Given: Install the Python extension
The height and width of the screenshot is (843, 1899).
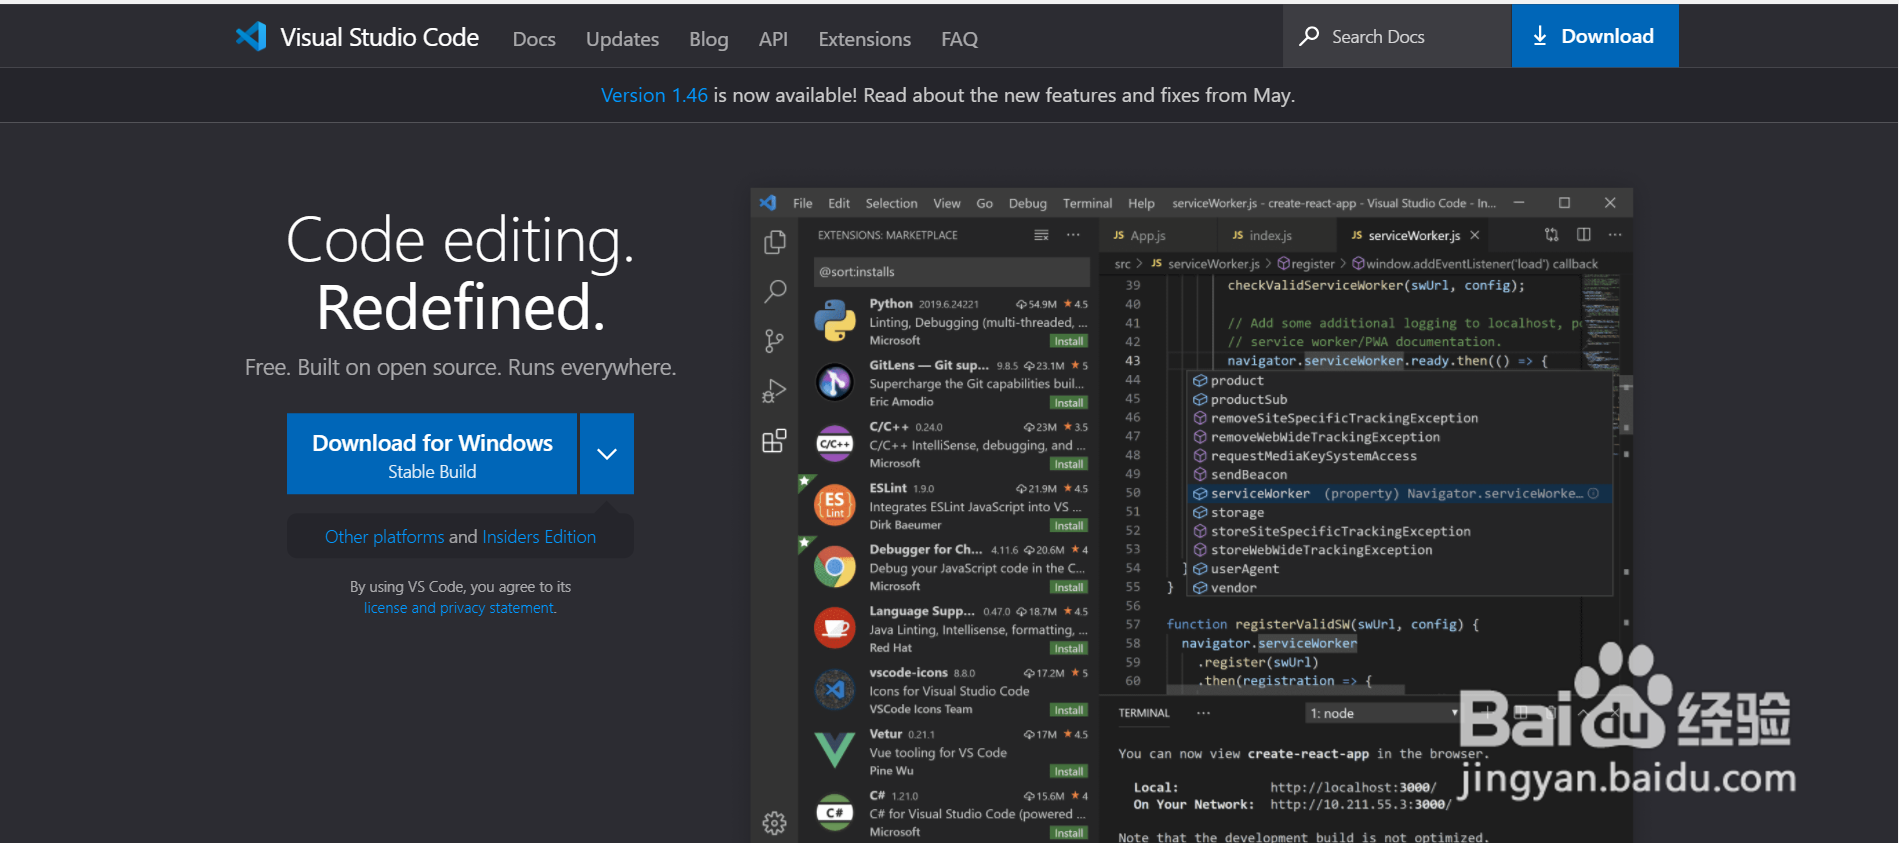Looking at the screenshot, I should [x=1068, y=341].
